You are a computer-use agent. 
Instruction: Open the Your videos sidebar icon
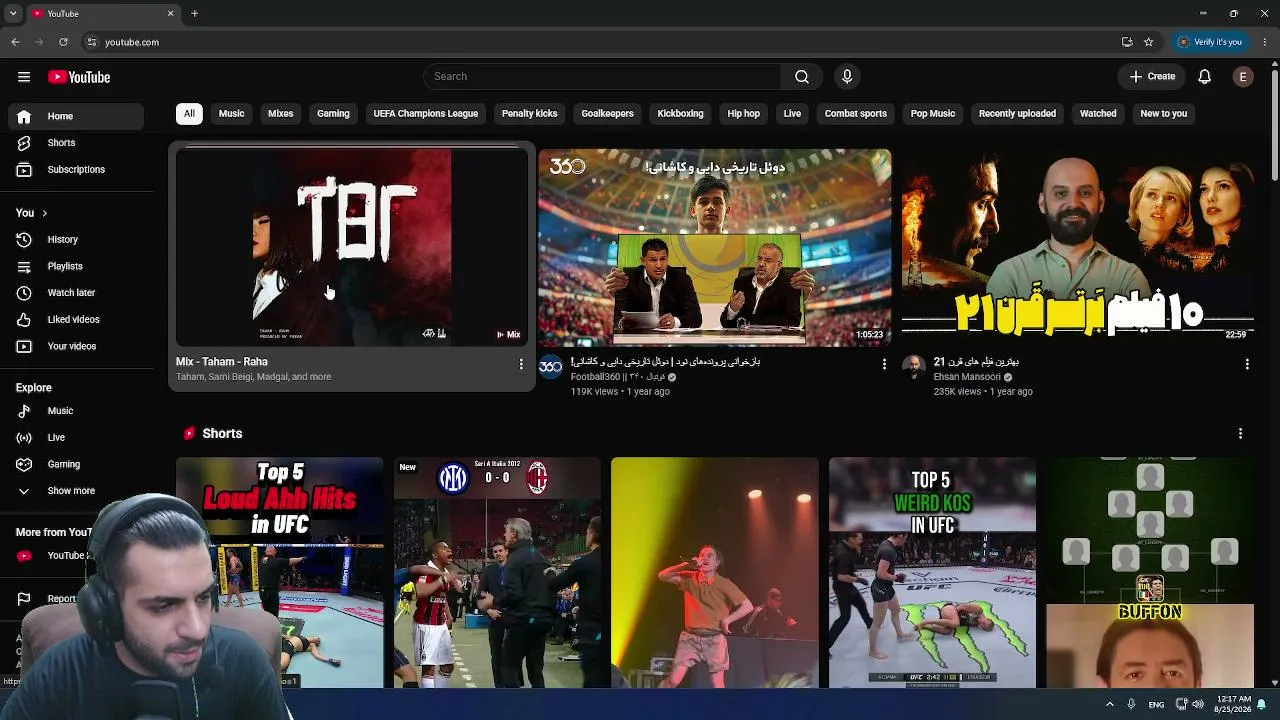(24, 346)
